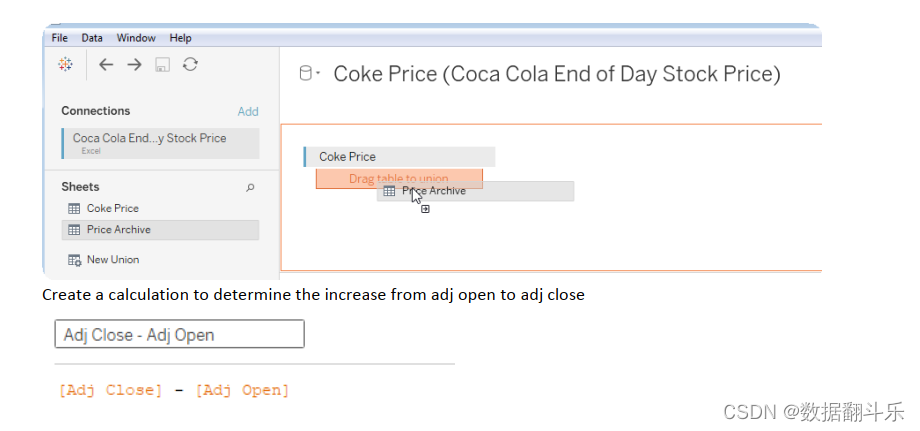
Task: Click the Coke Price table on canvas
Action: pos(398,157)
